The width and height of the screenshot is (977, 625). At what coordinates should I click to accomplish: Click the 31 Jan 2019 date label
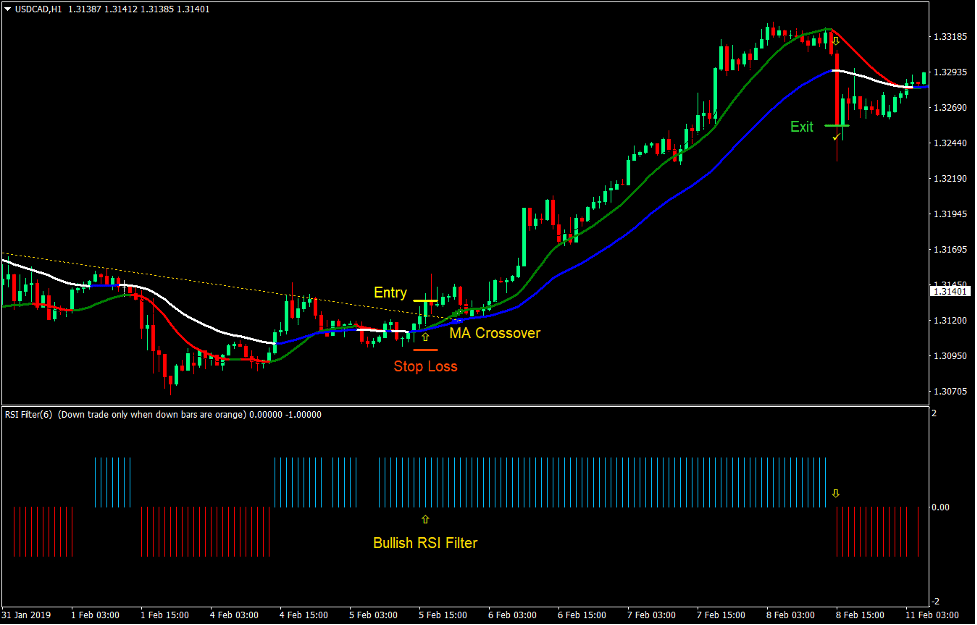pos(25,614)
